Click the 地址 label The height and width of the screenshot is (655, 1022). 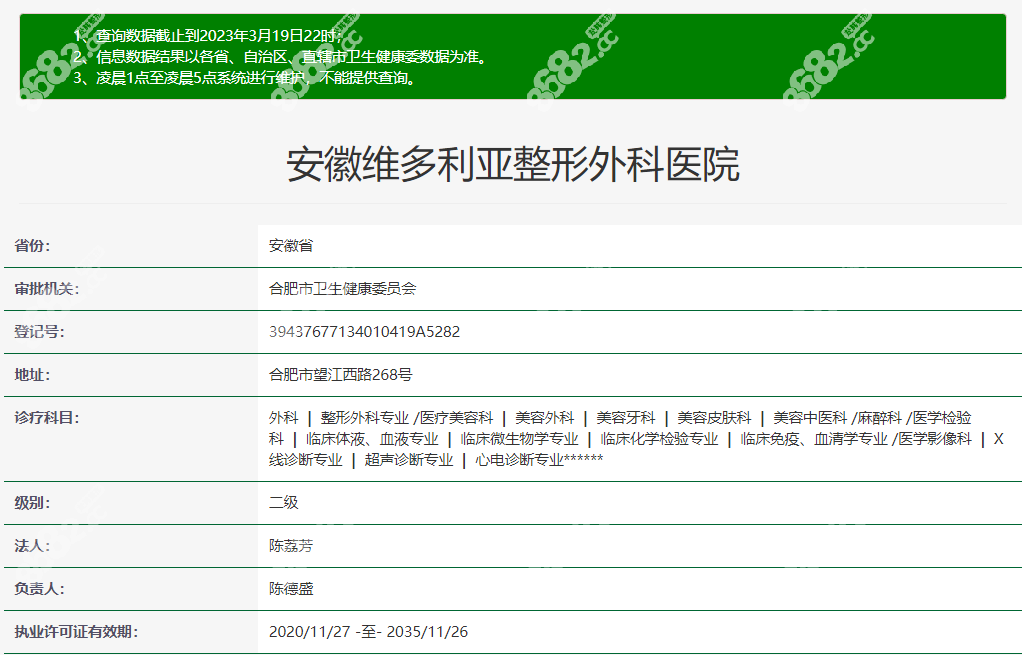[x=32, y=375]
